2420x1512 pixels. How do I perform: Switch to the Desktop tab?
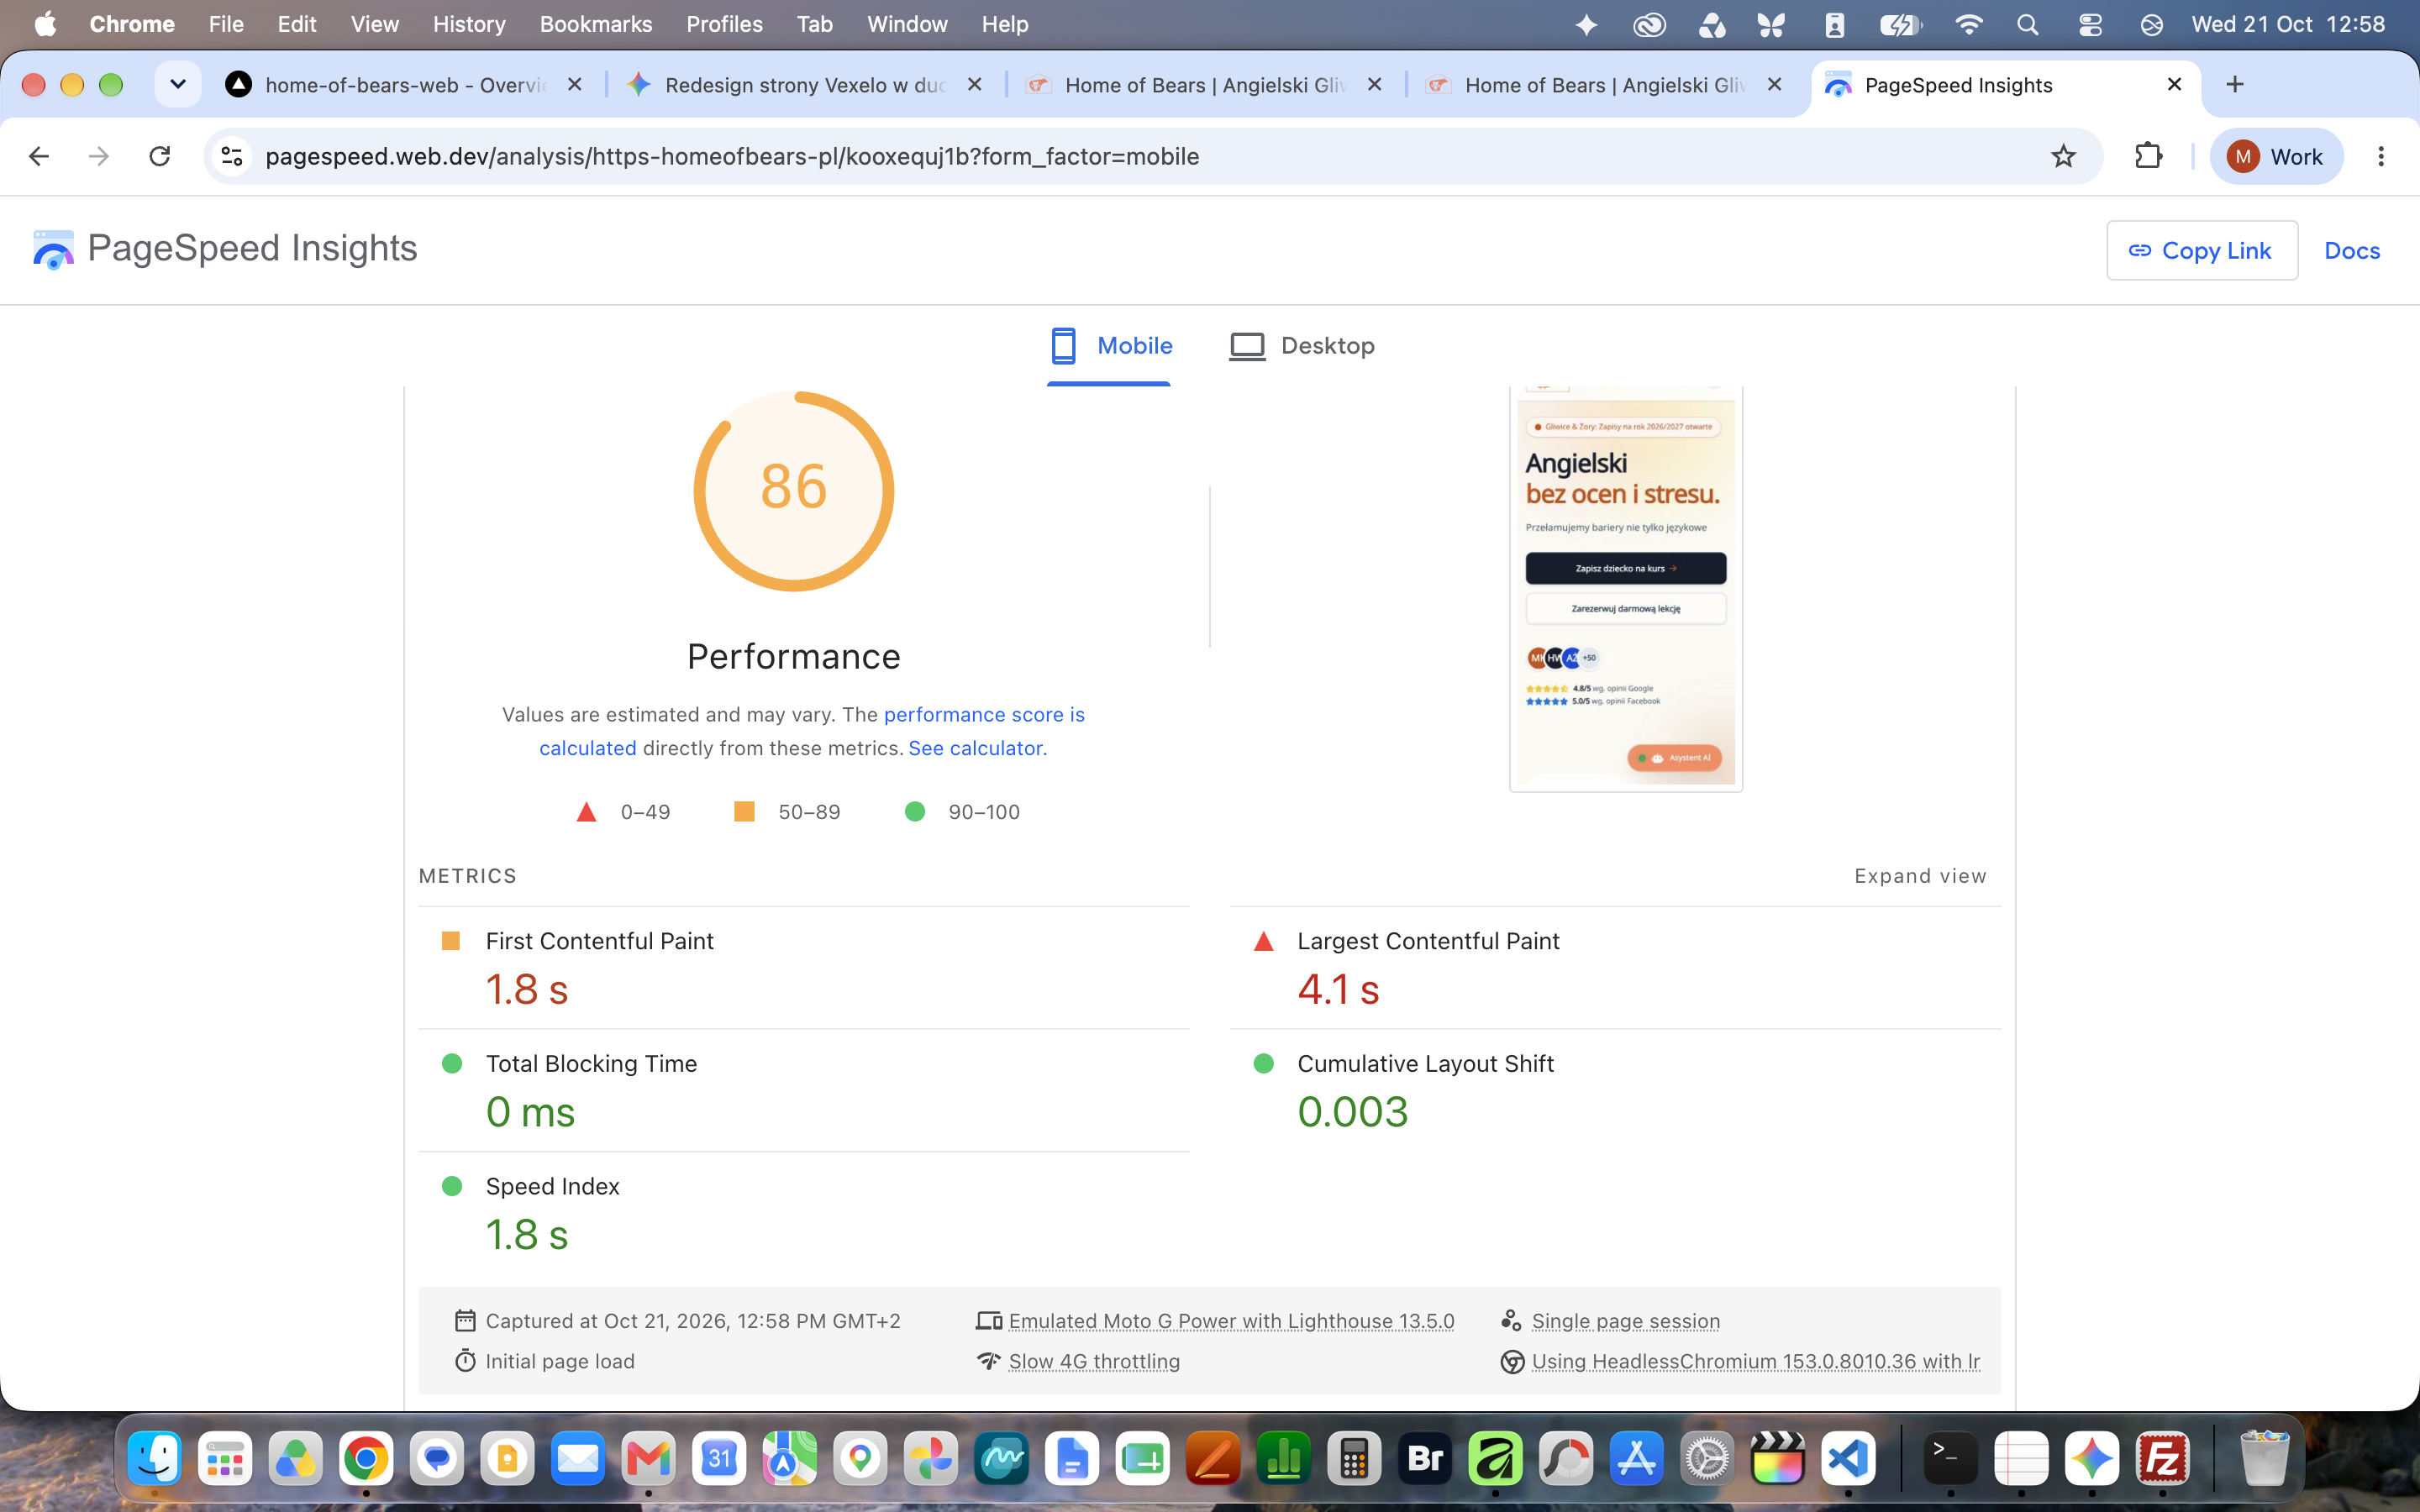tap(1302, 346)
